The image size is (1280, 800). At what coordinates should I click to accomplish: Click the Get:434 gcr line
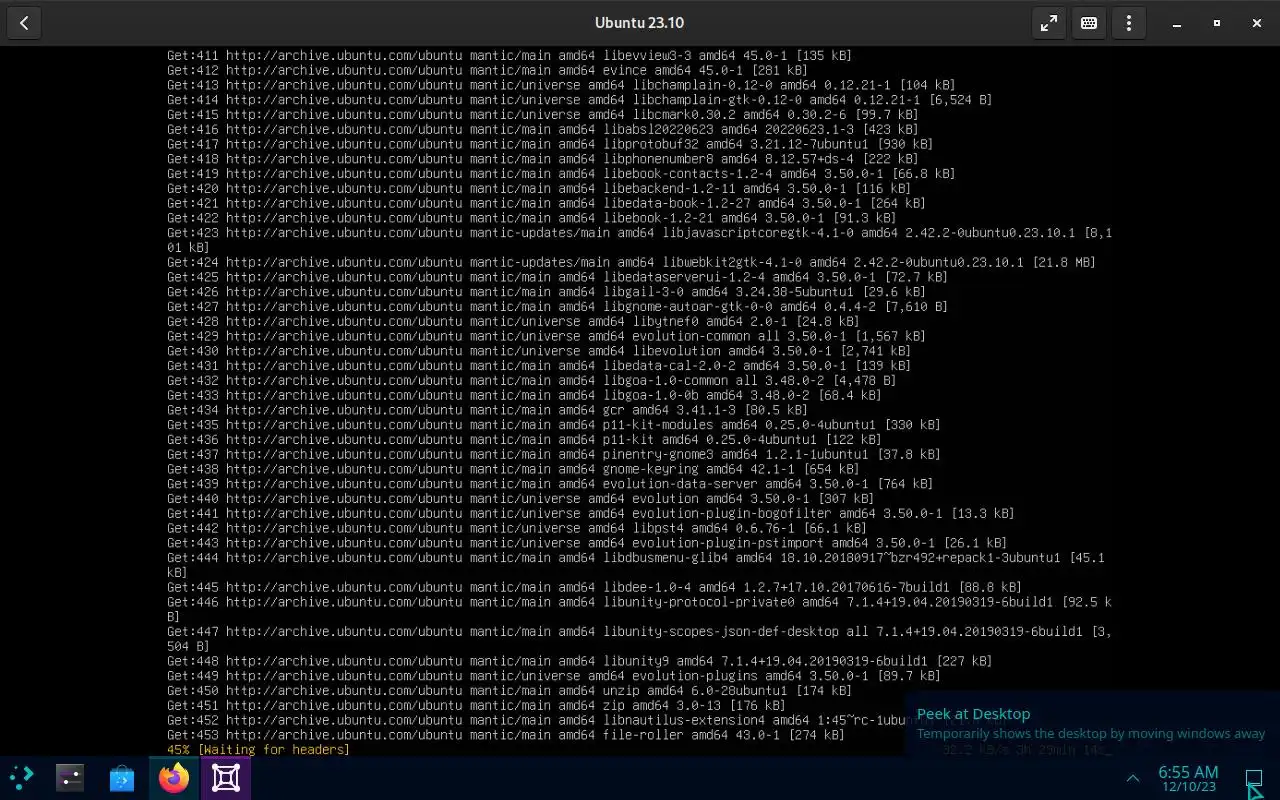coord(488,410)
